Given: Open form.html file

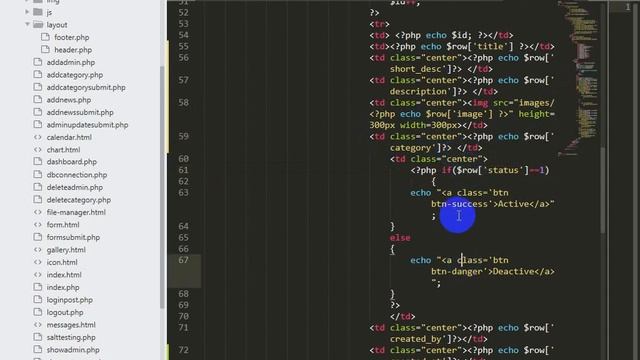Looking at the screenshot, I should tap(63, 225).
